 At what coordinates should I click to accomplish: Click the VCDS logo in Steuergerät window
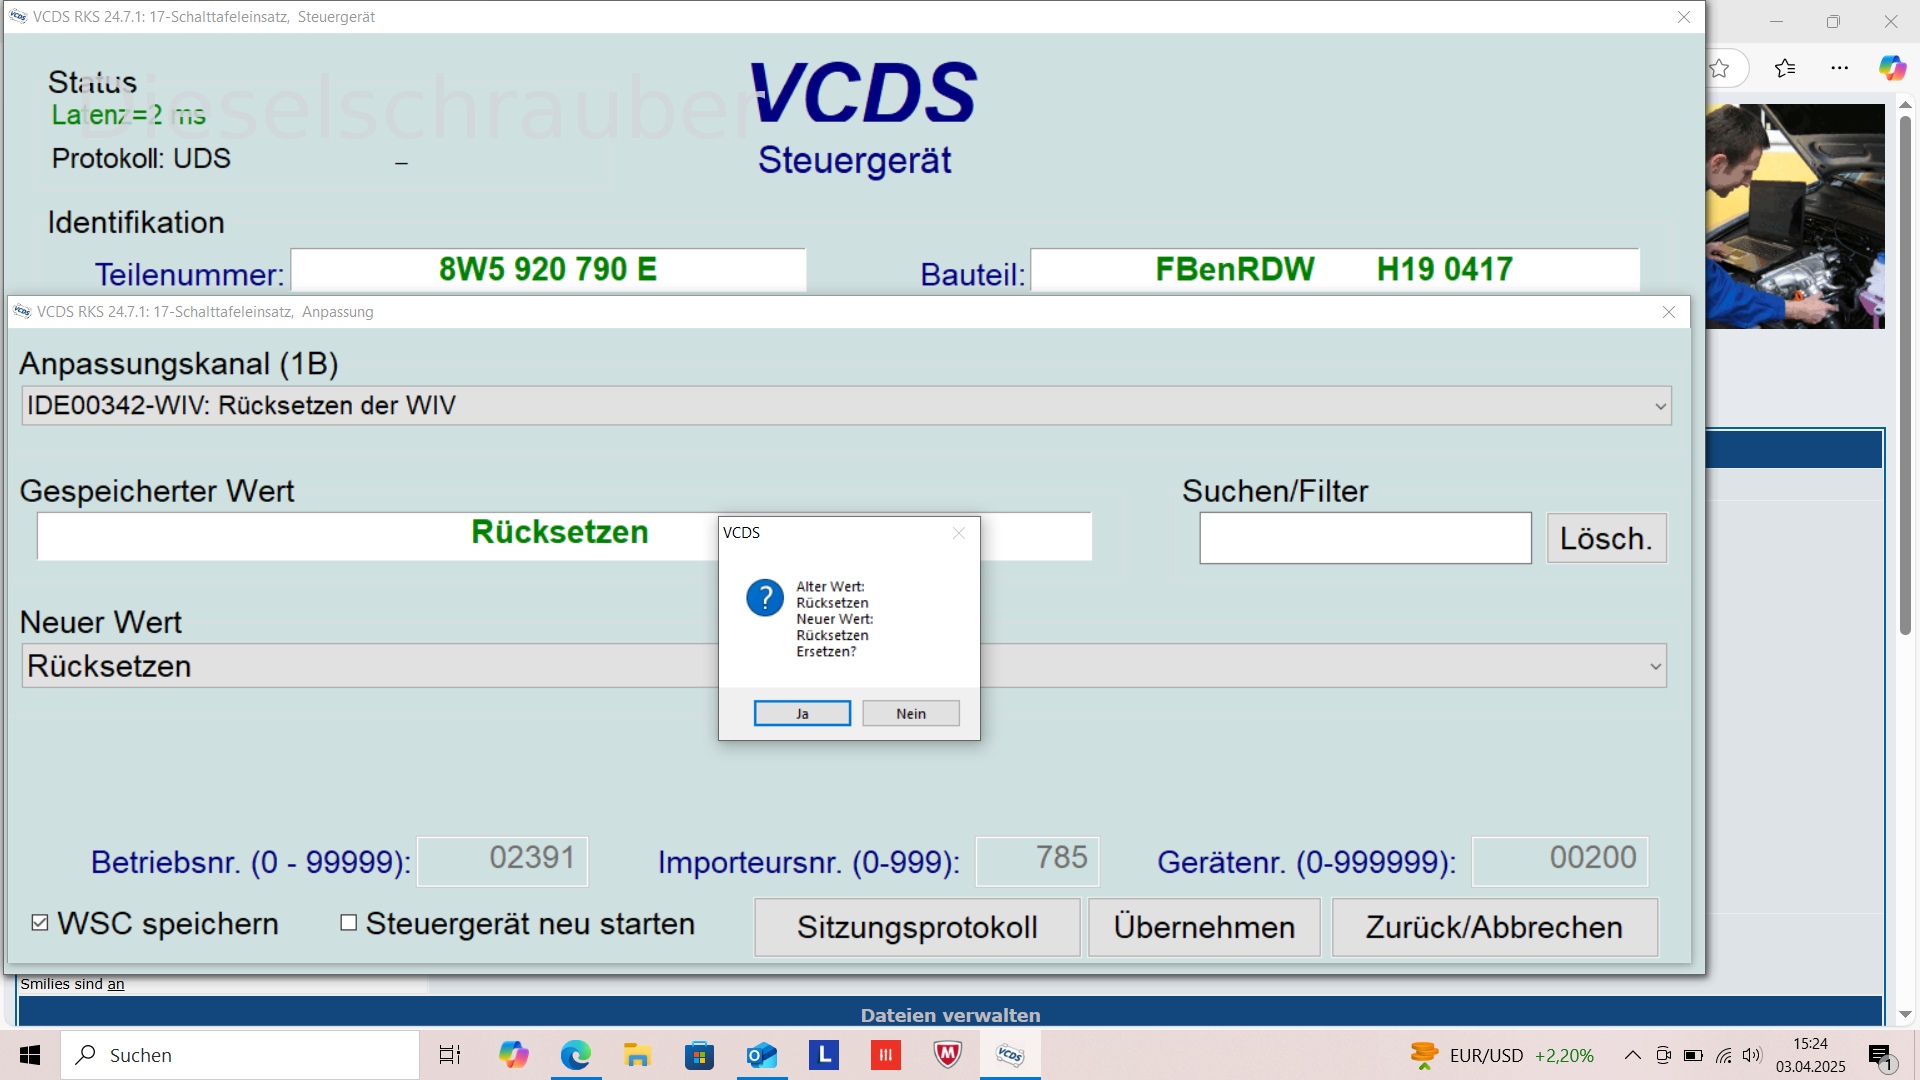pos(863,92)
